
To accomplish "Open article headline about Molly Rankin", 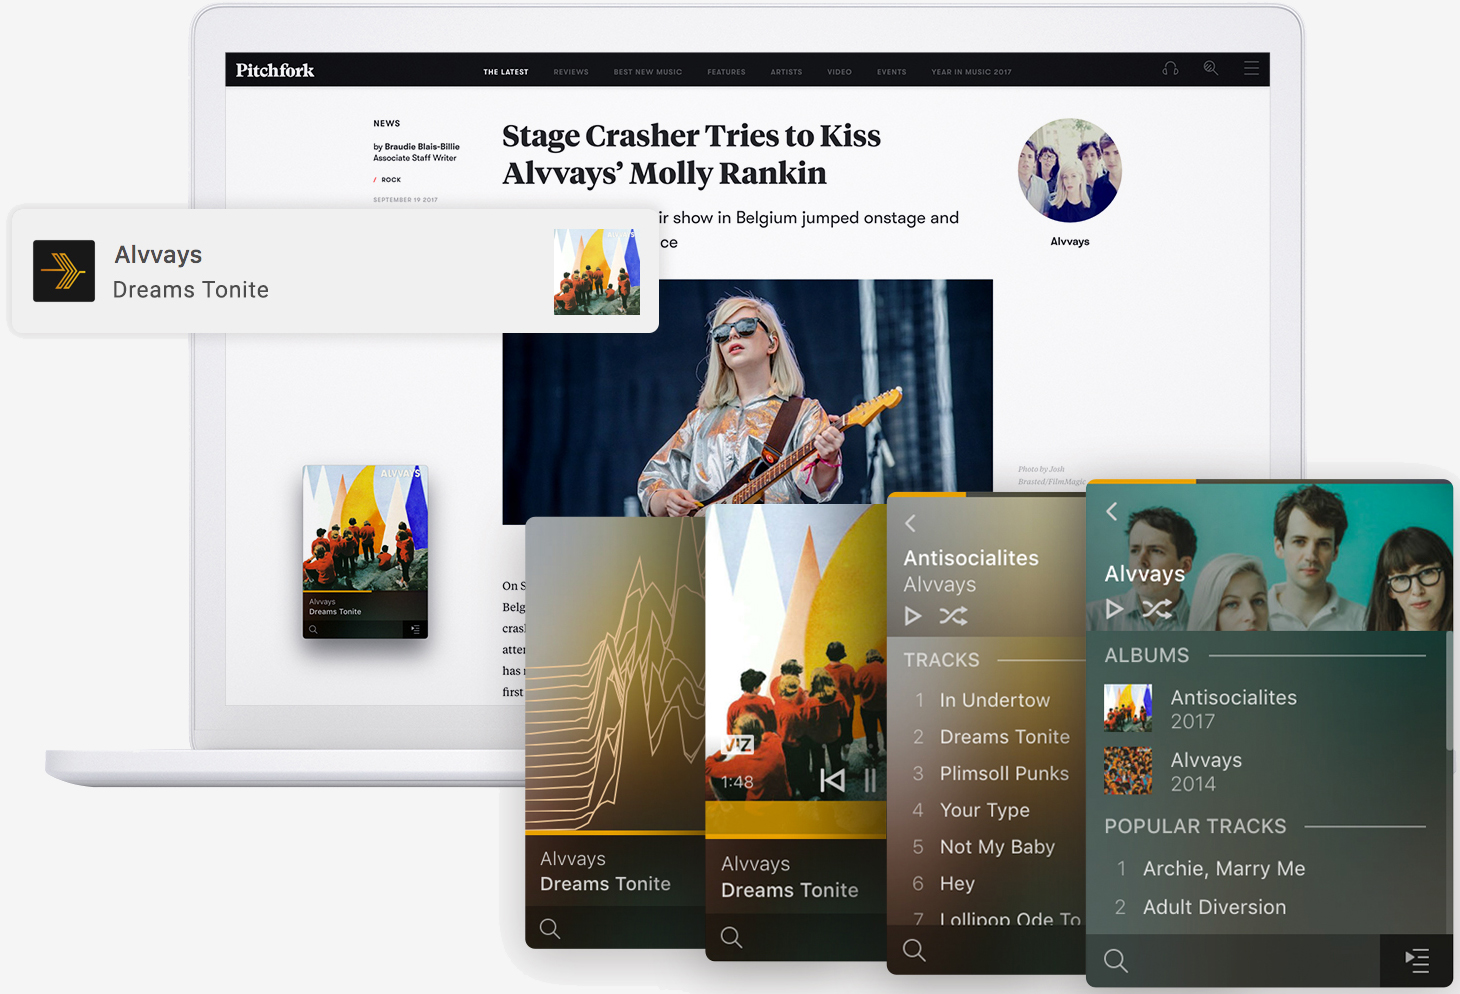I will (691, 154).
